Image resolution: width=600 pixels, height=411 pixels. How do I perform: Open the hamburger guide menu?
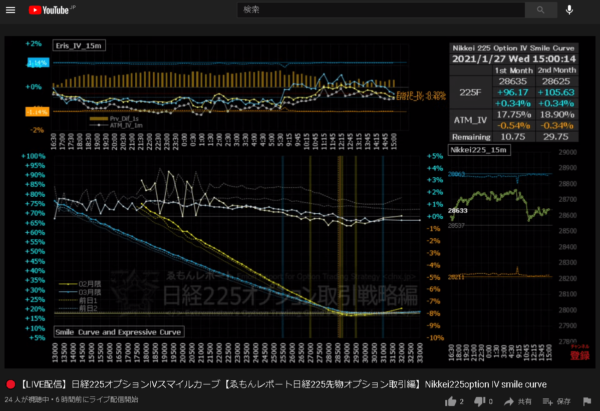[x=11, y=11]
